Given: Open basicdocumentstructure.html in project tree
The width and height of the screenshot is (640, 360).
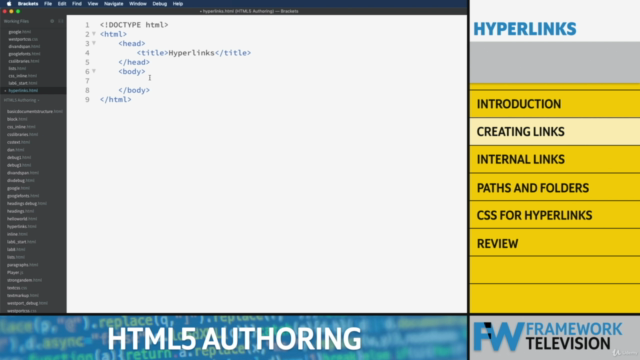Looking at the screenshot, I should pos(35,111).
